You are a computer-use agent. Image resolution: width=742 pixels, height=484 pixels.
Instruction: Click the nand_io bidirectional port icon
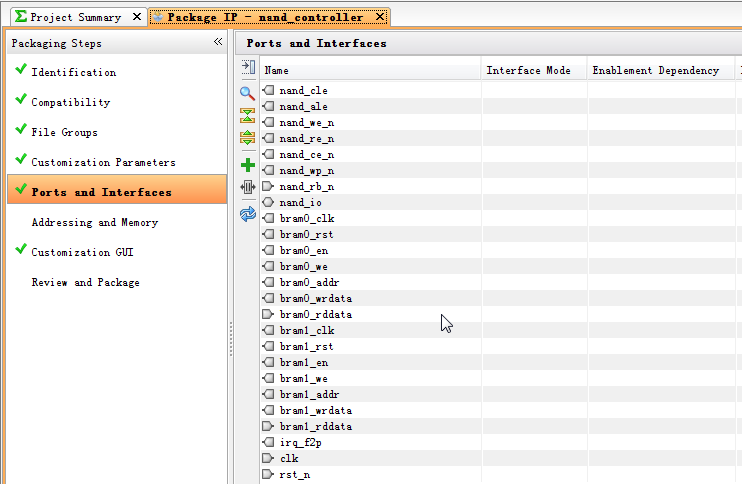click(x=268, y=202)
